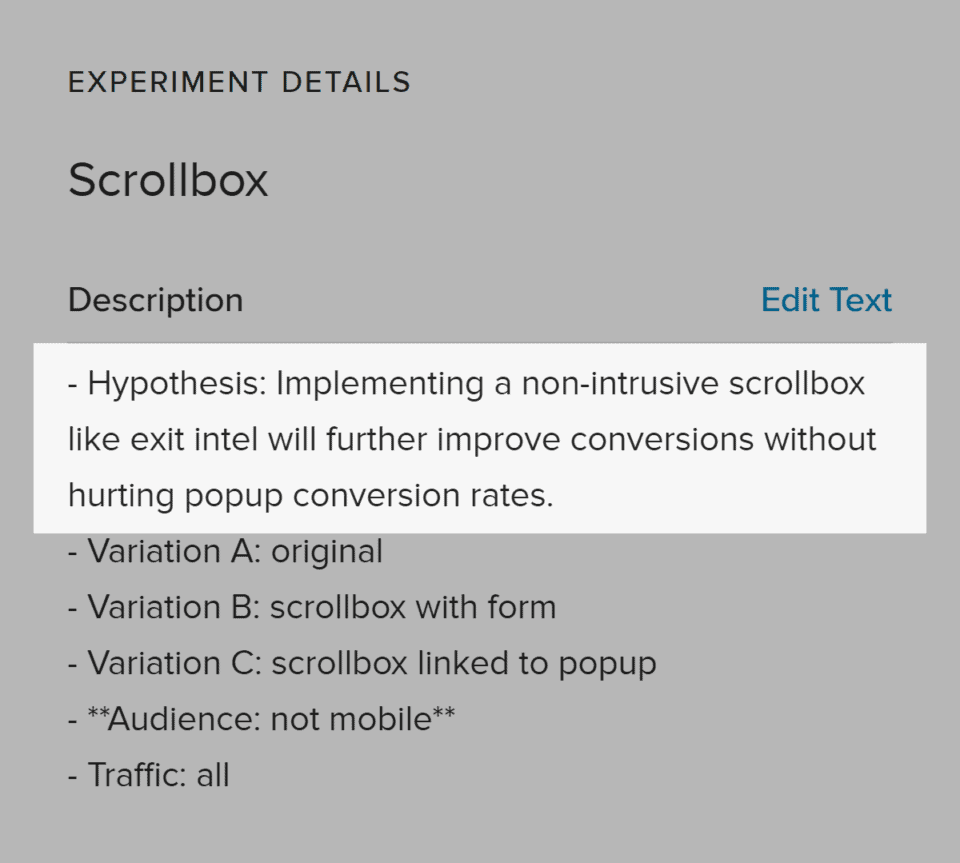Click the Audience: not mobile line

tap(261, 719)
